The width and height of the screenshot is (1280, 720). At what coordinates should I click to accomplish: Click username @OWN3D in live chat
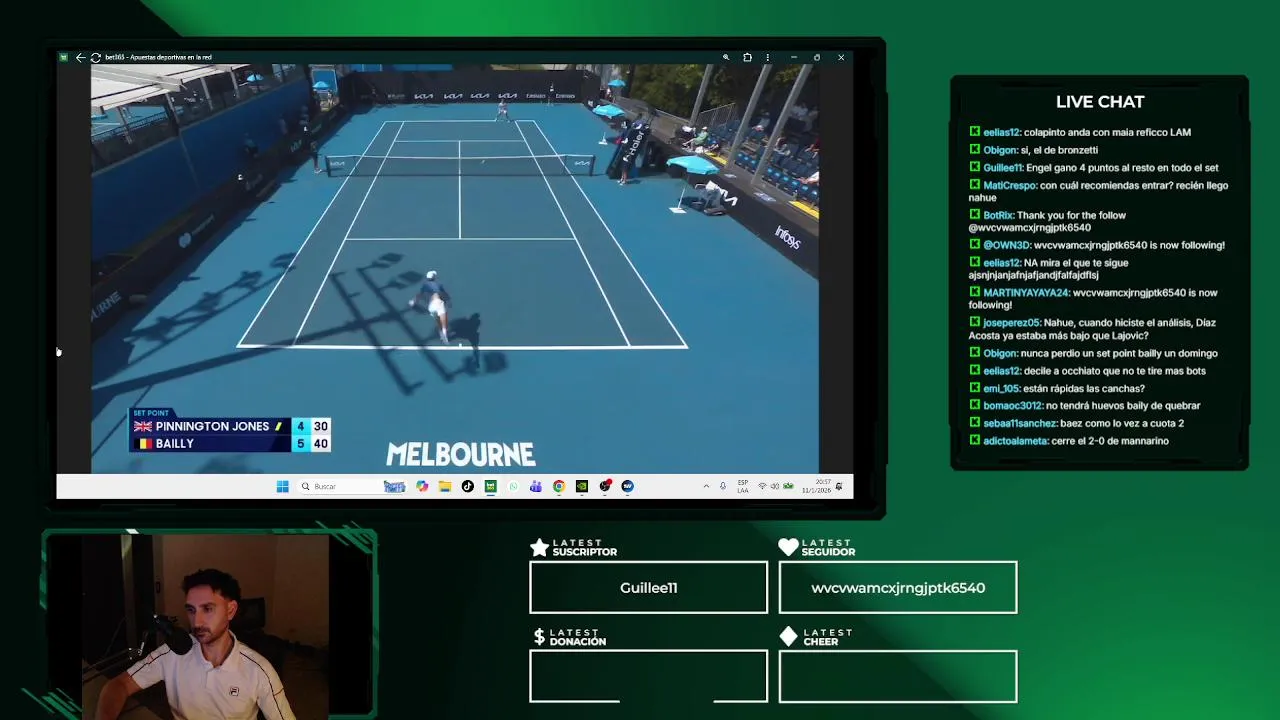point(1007,245)
